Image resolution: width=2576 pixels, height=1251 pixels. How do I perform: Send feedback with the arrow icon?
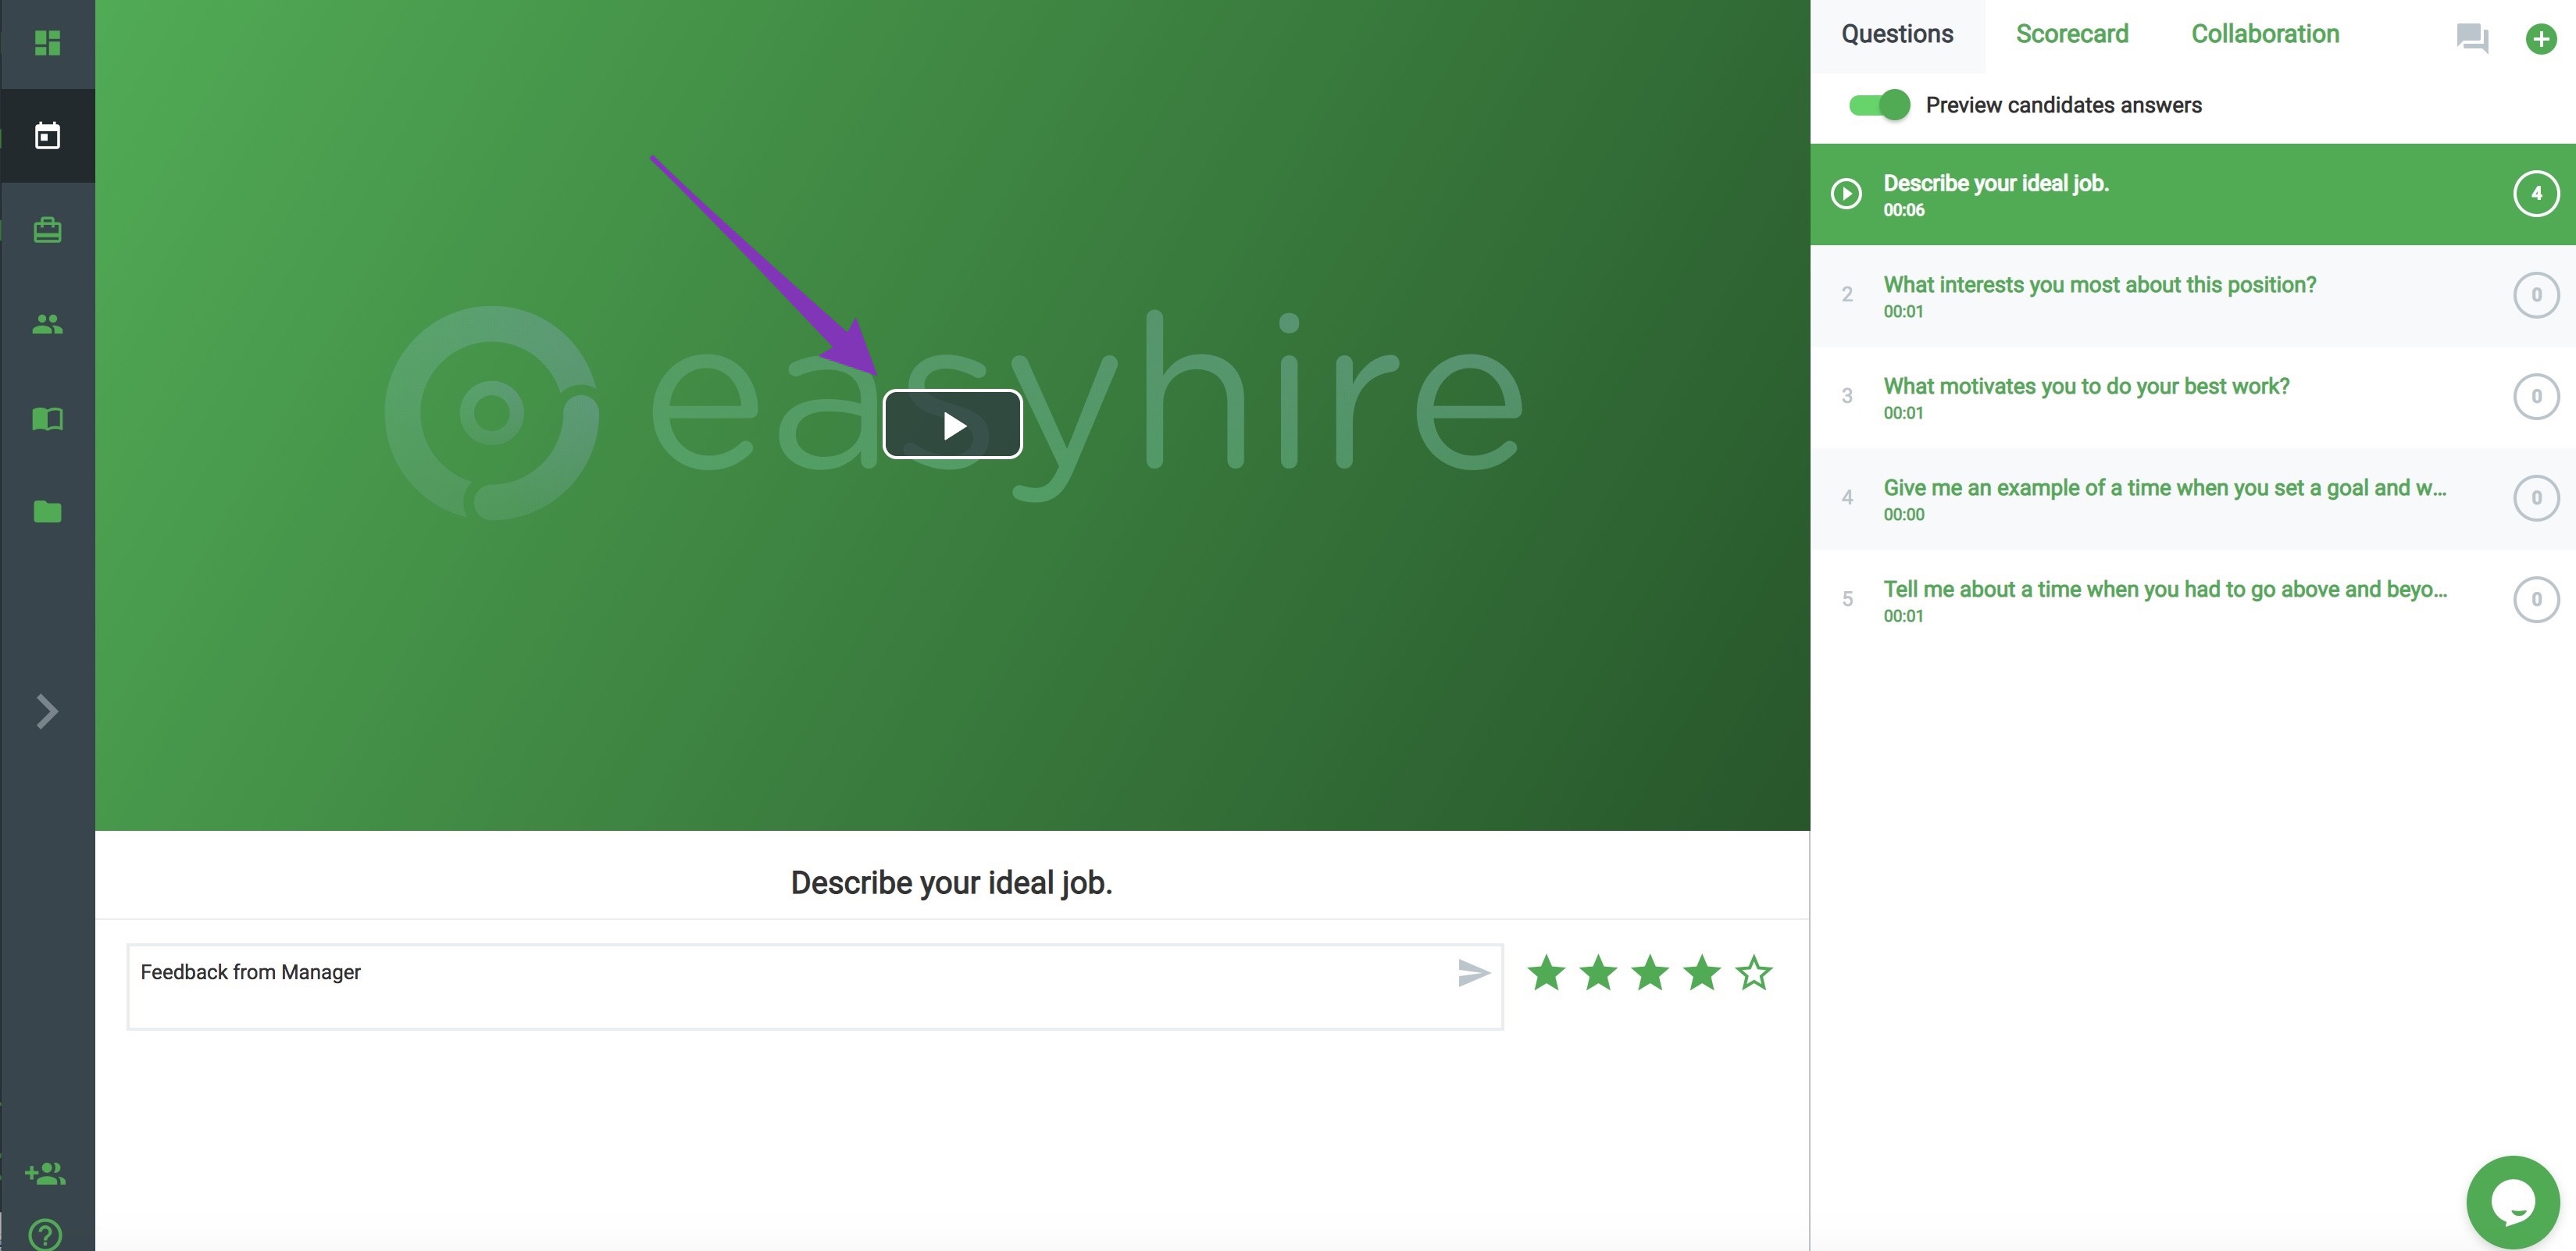[x=1473, y=973]
